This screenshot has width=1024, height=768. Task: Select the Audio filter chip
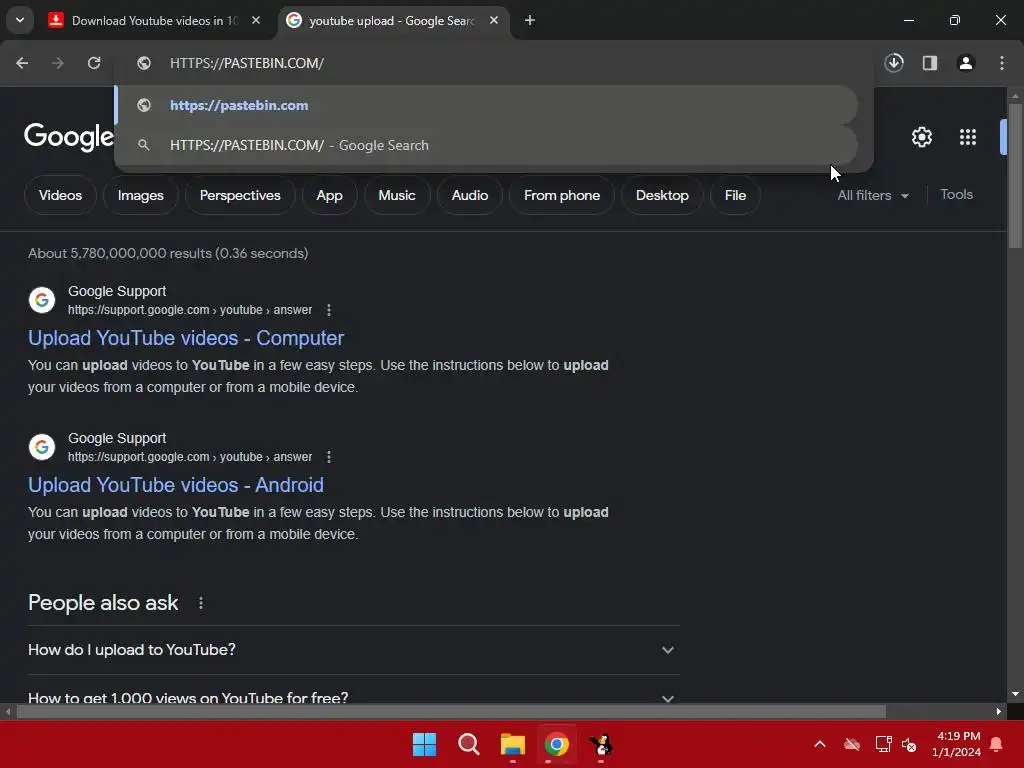470,195
